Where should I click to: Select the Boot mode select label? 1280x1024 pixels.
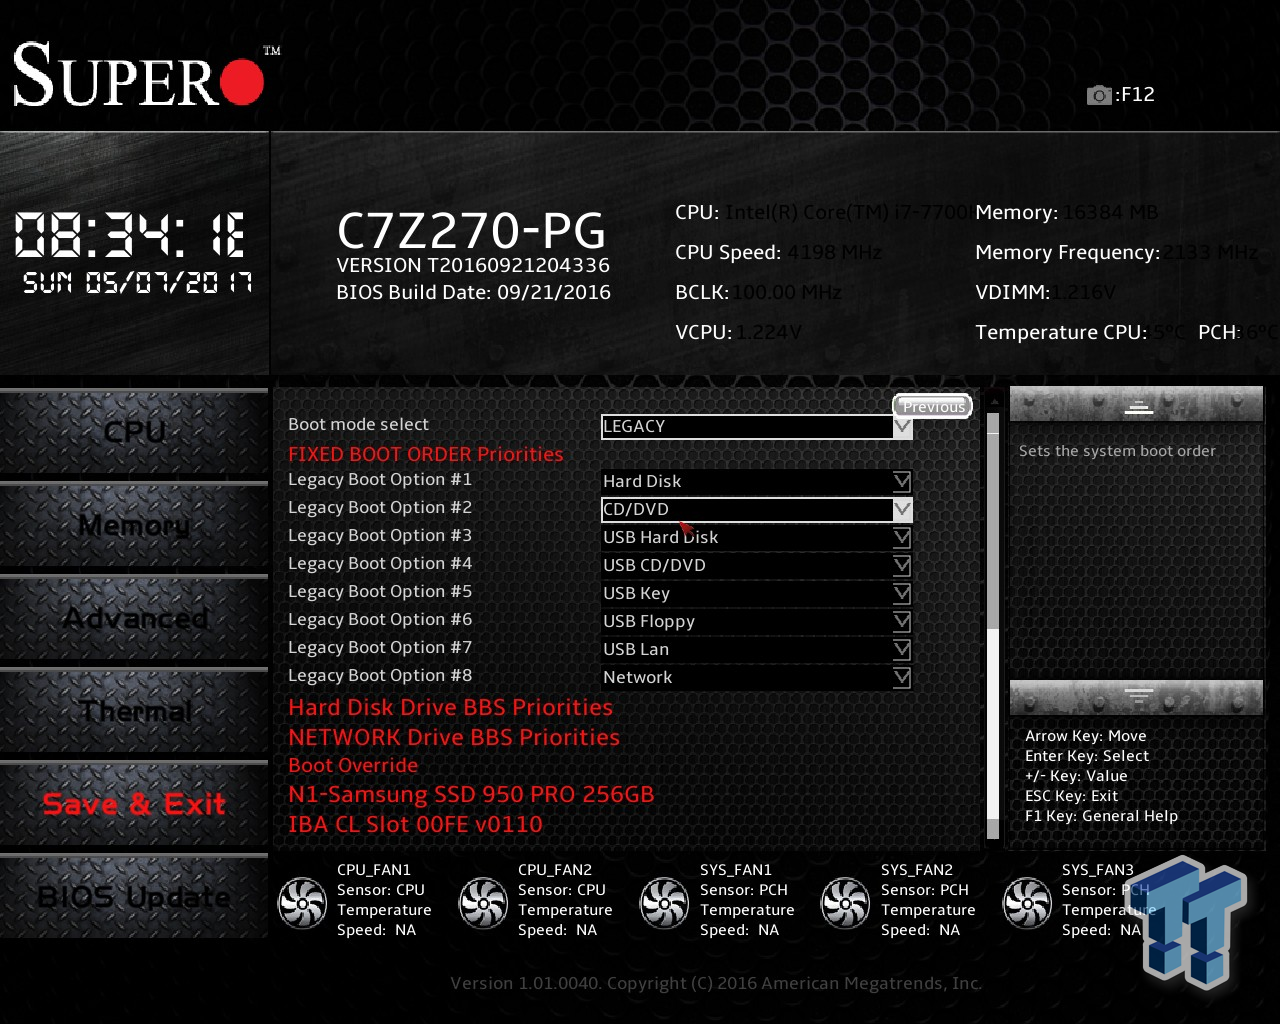click(x=358, y=424)
